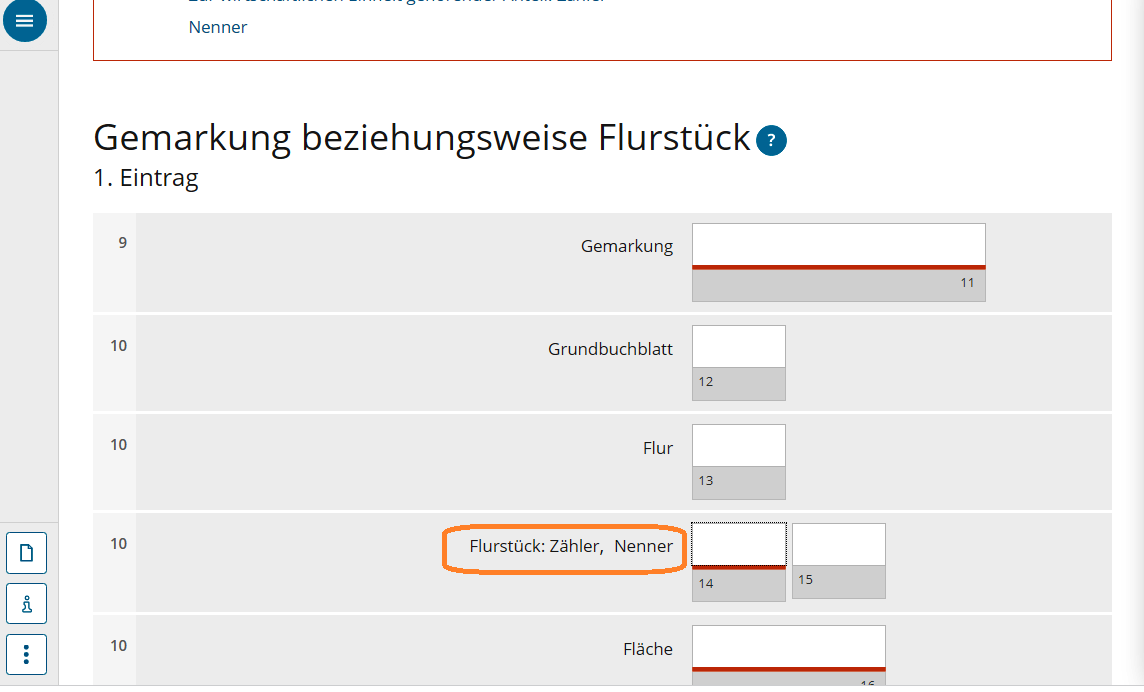Screen dimensions: 1144x692
Task: Click into the Gemarkung input field
Action: pos(838,242)
